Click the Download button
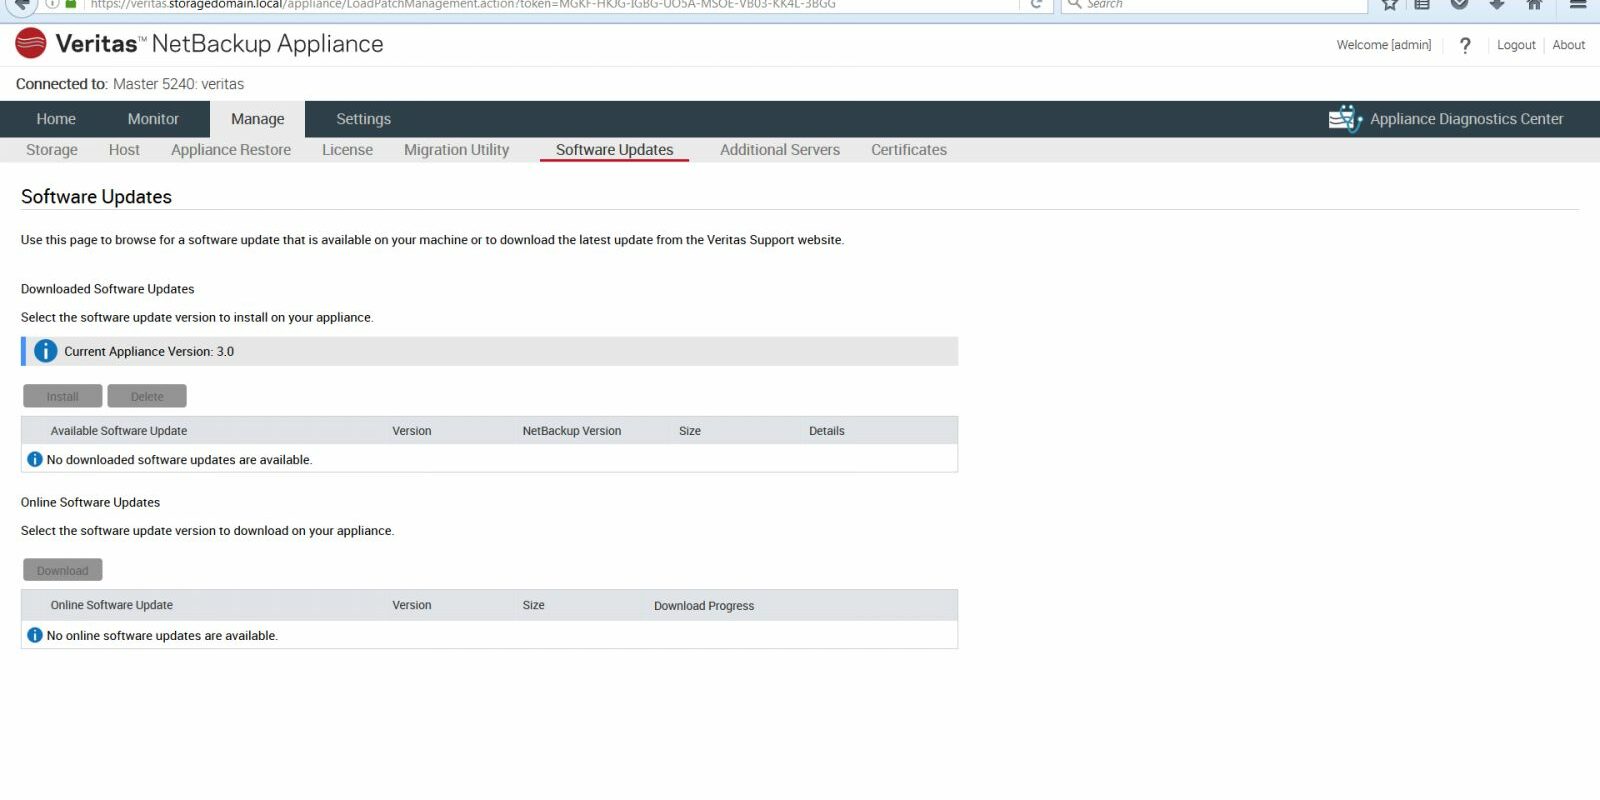Viewport: 1600px width, 800px height. point(62,570)
